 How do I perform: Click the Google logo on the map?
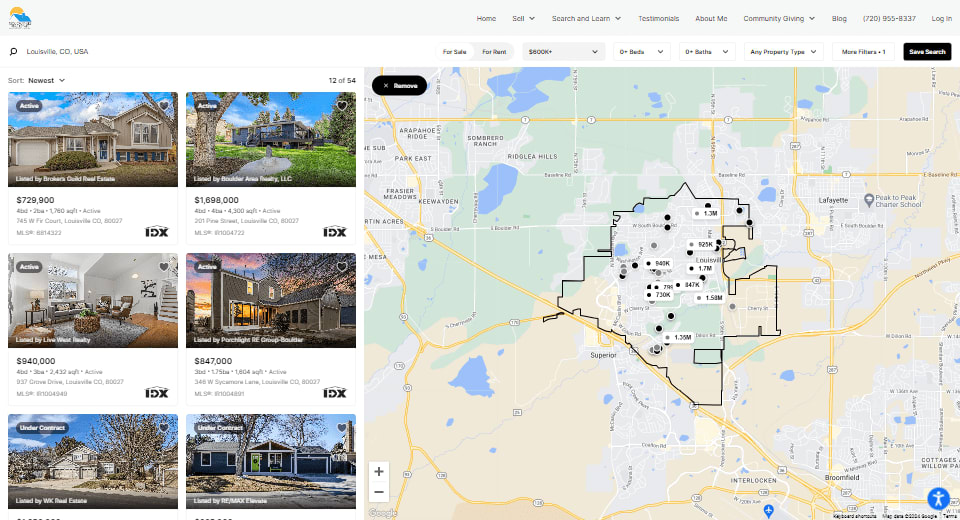(383, 513)
